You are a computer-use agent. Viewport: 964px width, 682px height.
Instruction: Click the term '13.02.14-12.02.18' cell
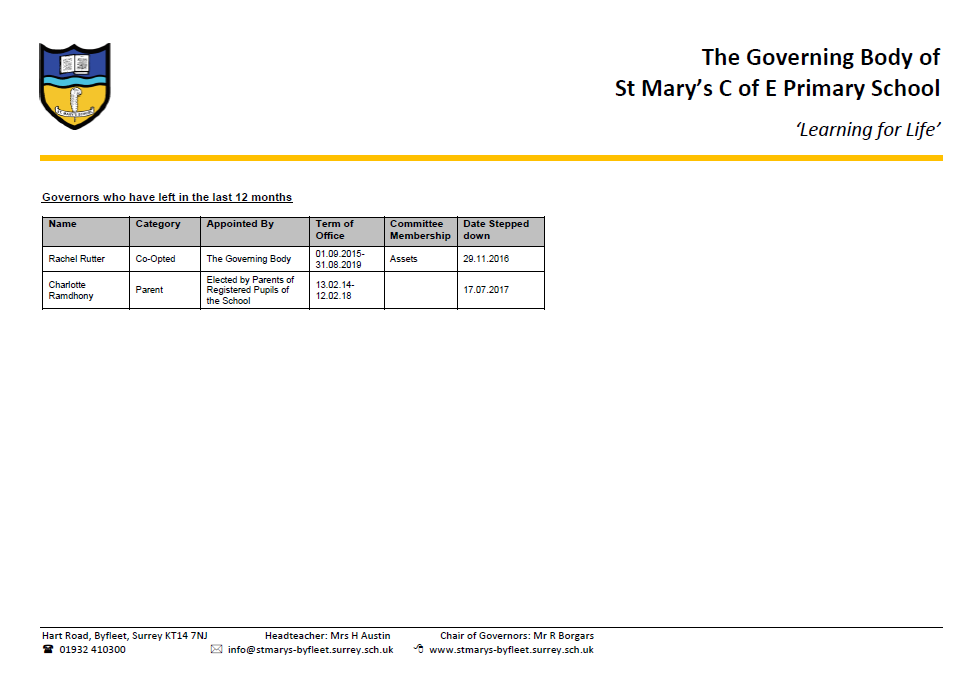(x=347, y=290)
